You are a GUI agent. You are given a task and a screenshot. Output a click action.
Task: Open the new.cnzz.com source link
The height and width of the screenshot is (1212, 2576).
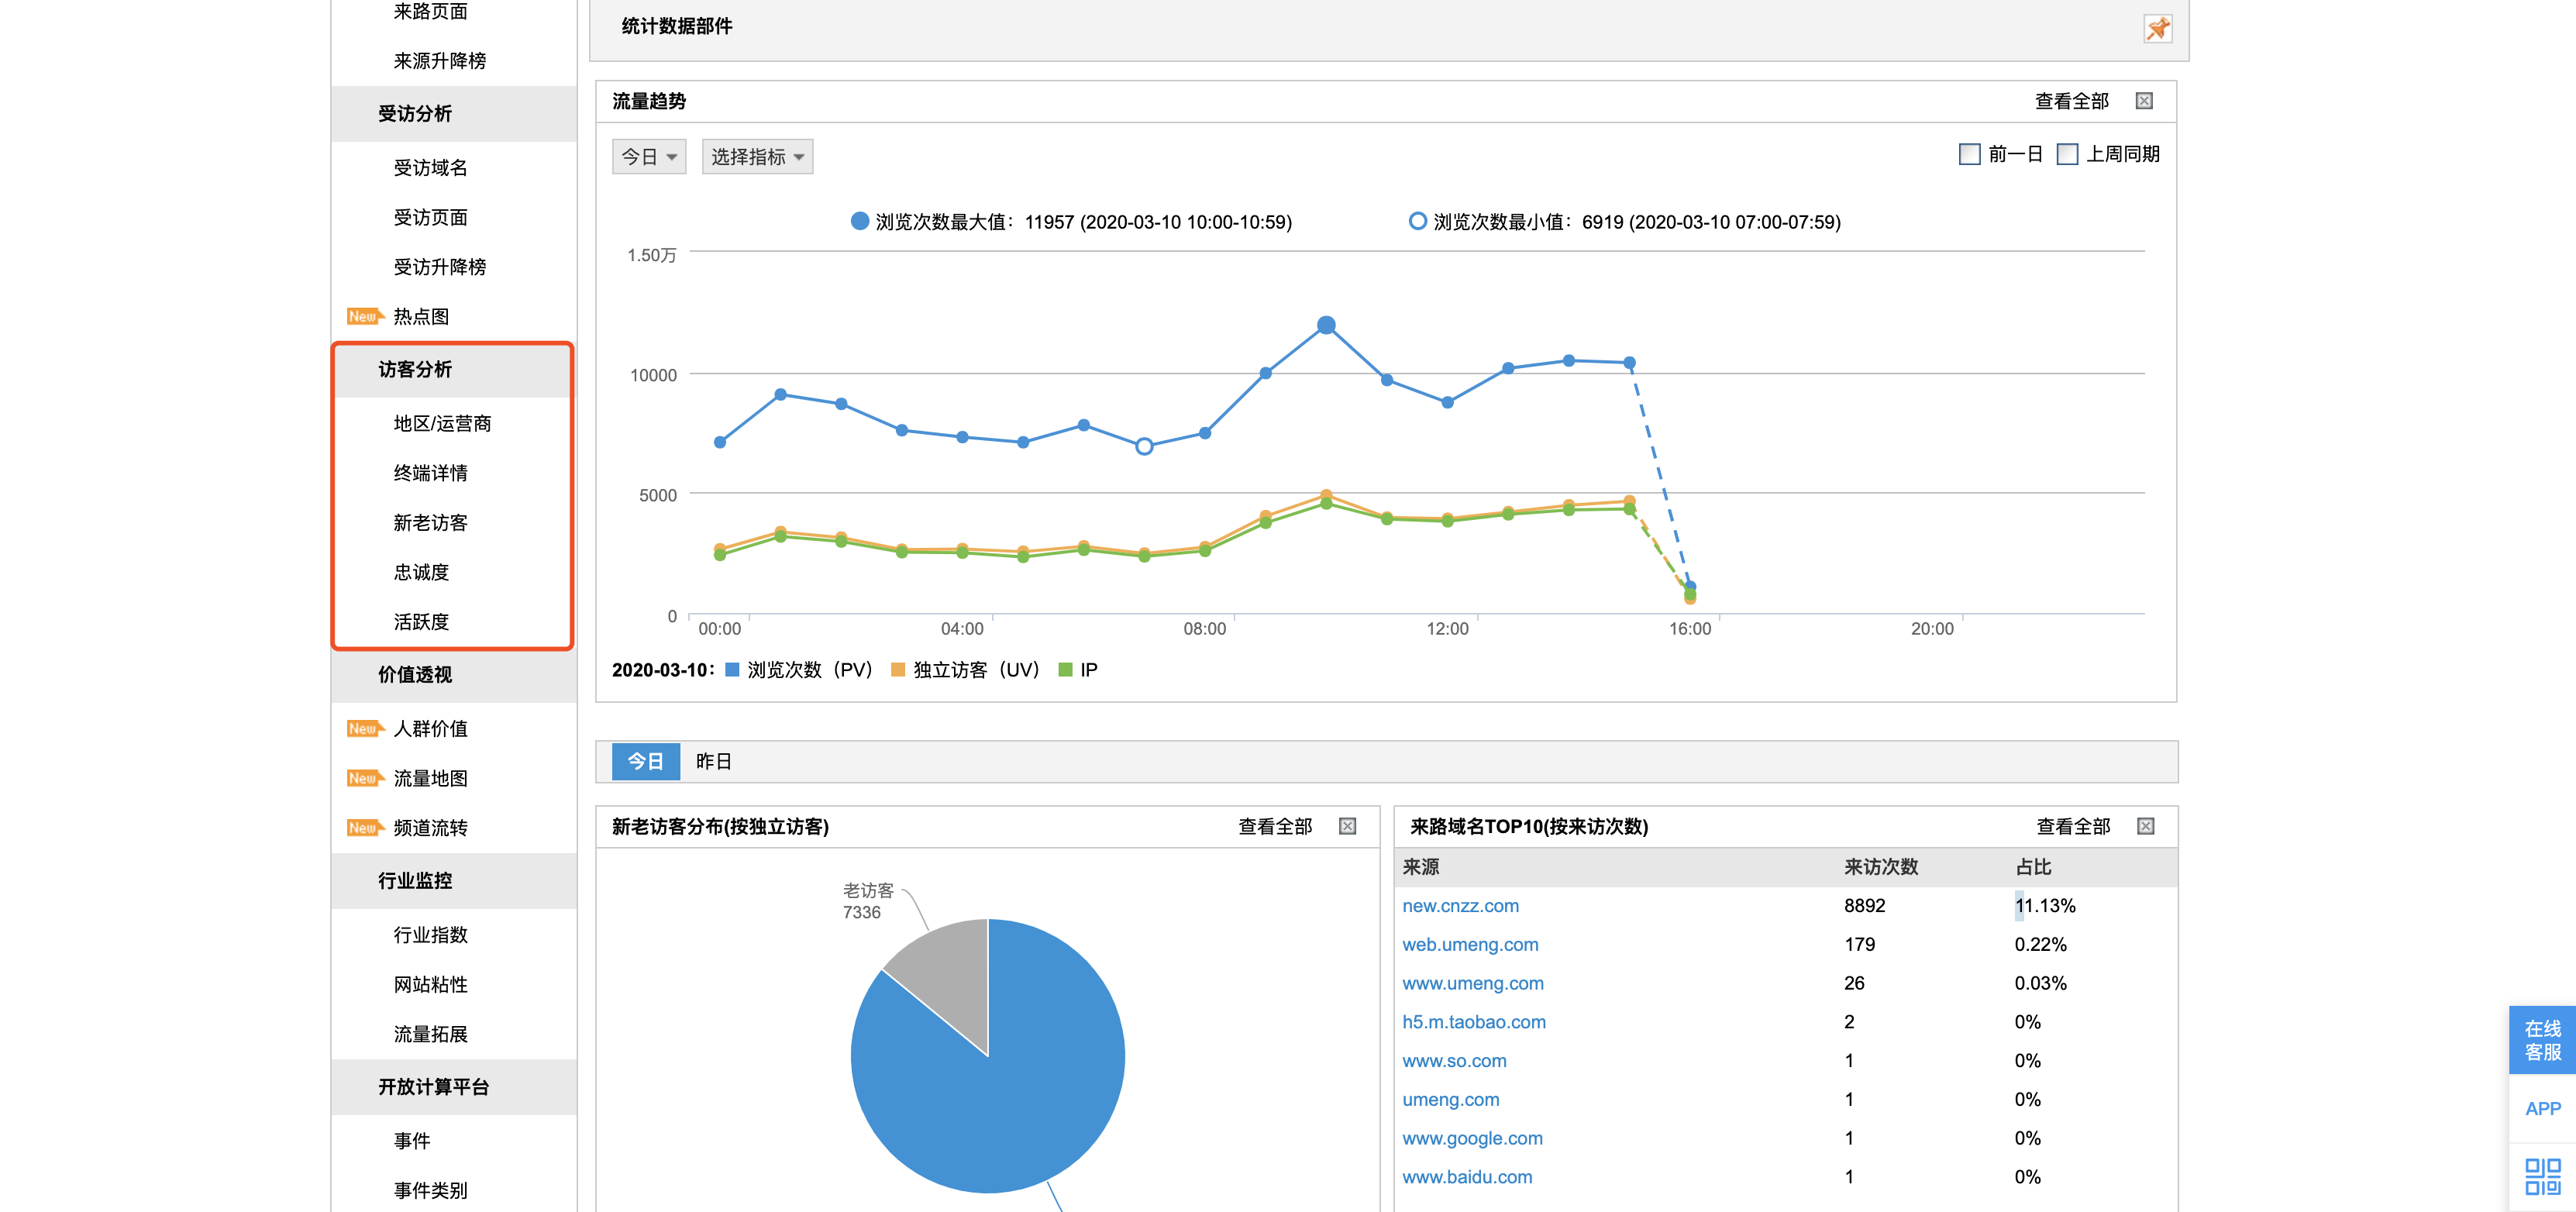(x=1460, y=906)
